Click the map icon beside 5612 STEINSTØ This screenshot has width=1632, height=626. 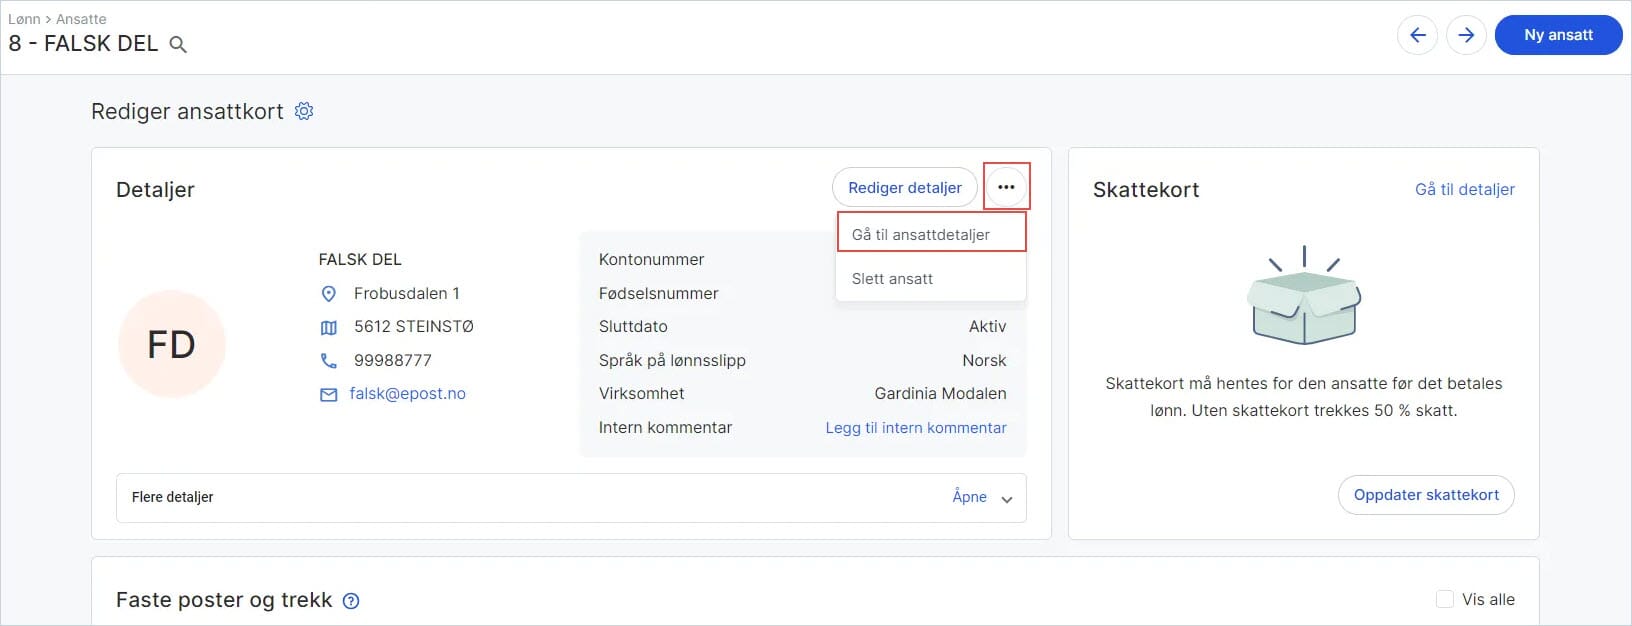tap(328, 327)
